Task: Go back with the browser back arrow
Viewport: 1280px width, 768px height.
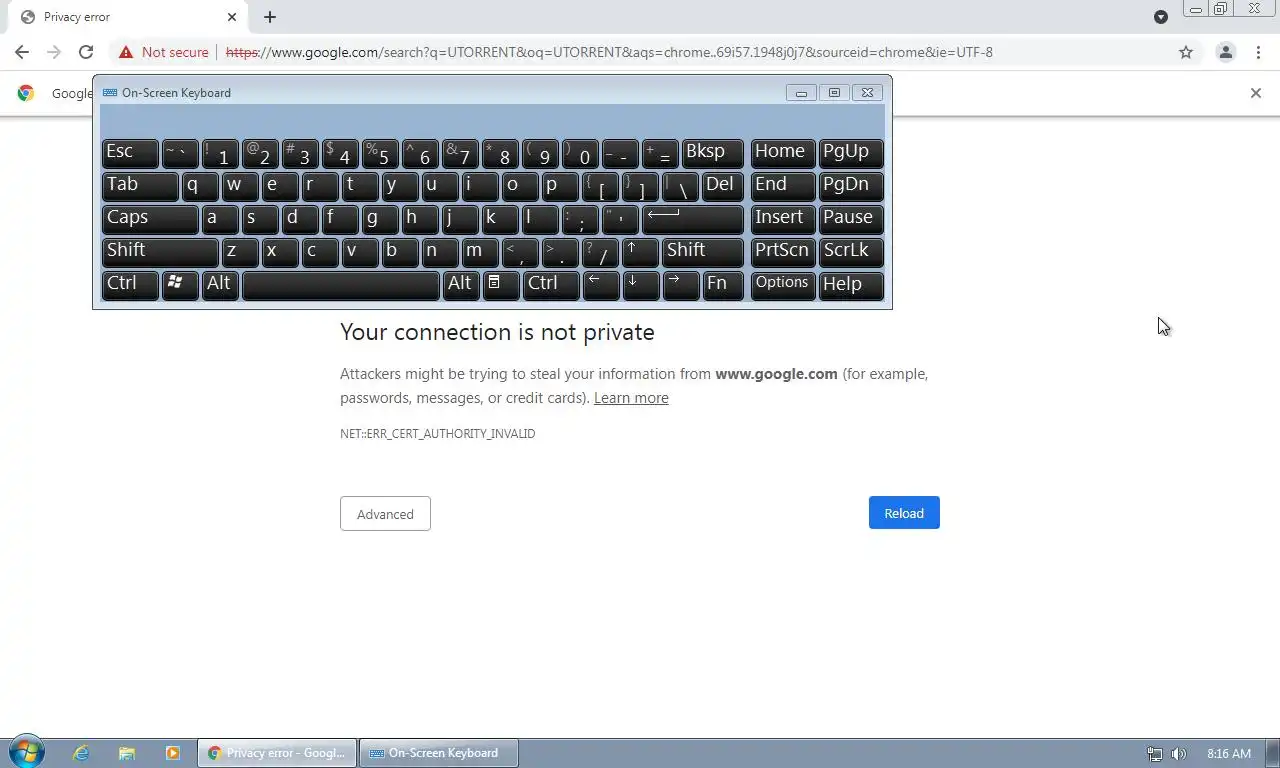Action: click(x=22, y=52)
